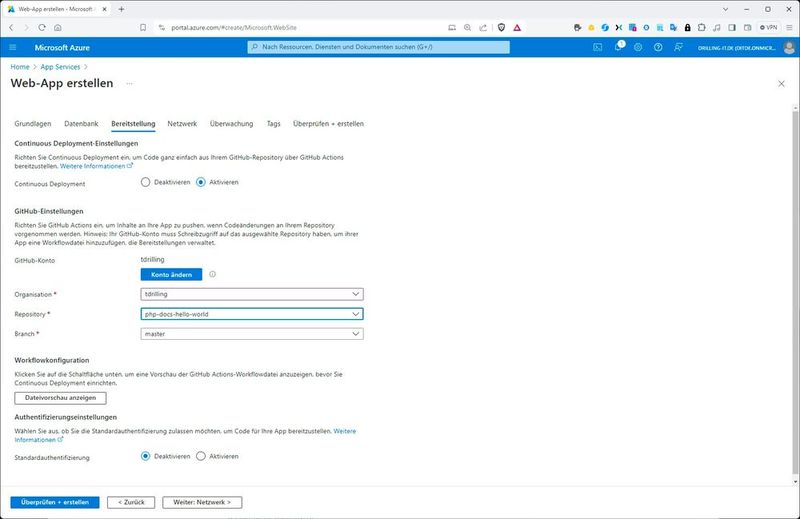Open Weitere Informationen link under Continuous Deployment
Image resolution: width=800 pixels, height=519 pixels.
pyautogui.click(x=96, y=166)
